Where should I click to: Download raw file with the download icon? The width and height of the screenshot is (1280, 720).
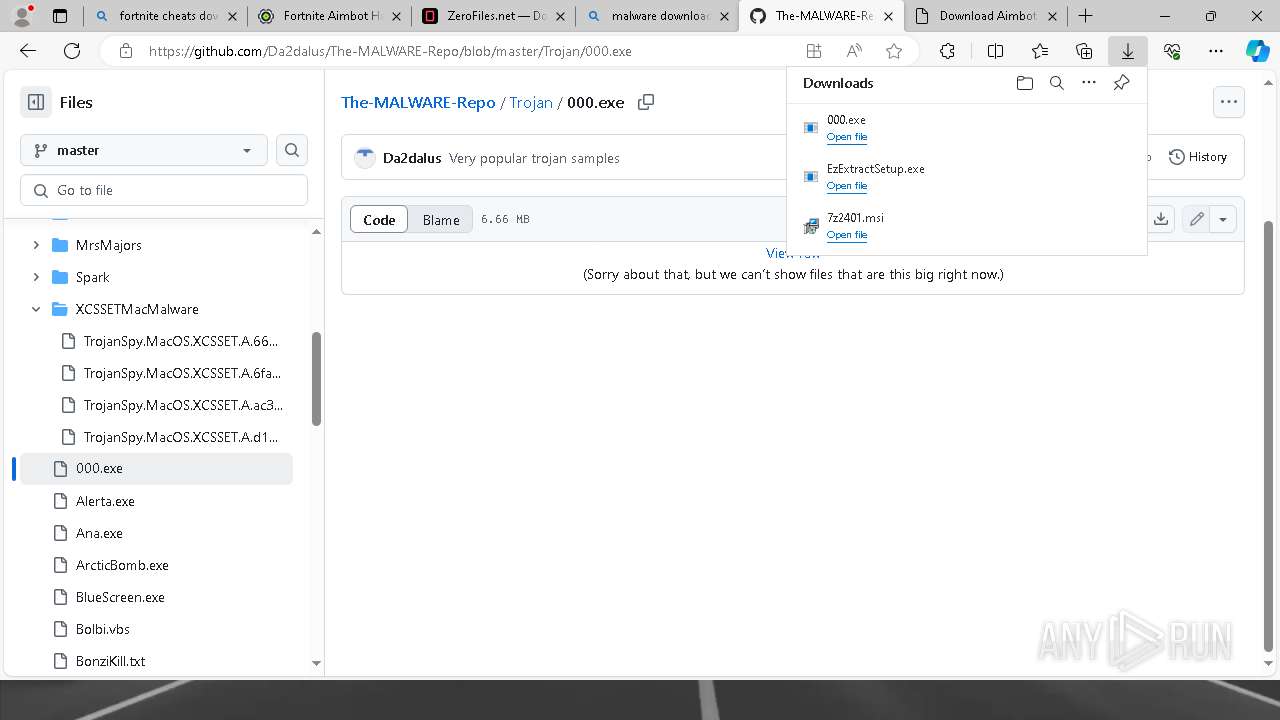click(1160, 219)
